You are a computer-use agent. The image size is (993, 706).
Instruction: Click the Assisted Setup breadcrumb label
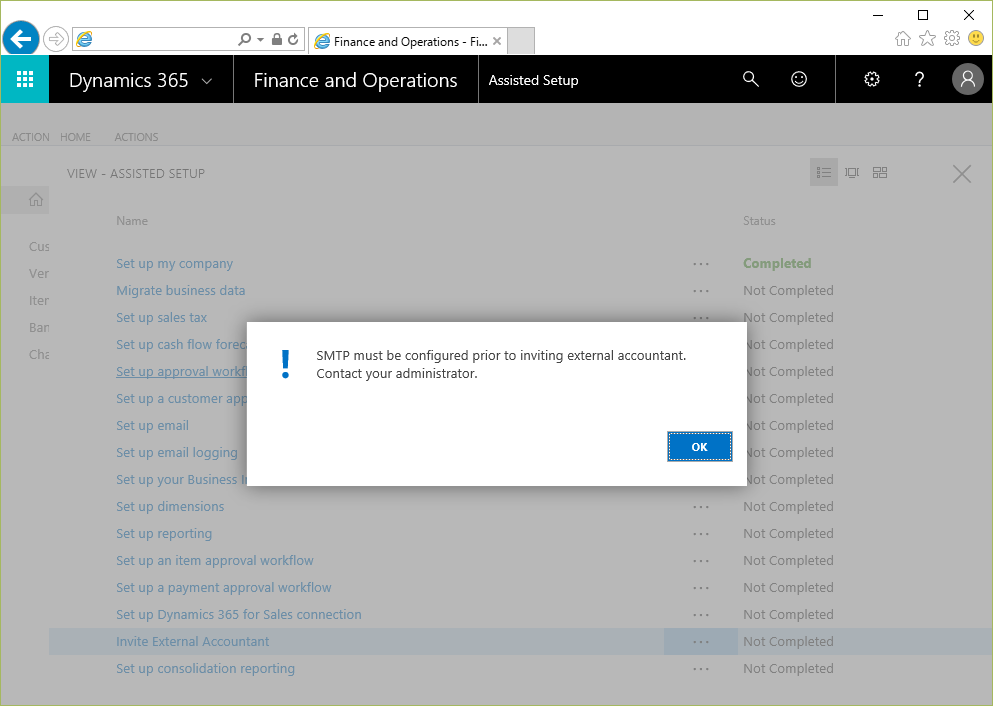pos(533,80)
